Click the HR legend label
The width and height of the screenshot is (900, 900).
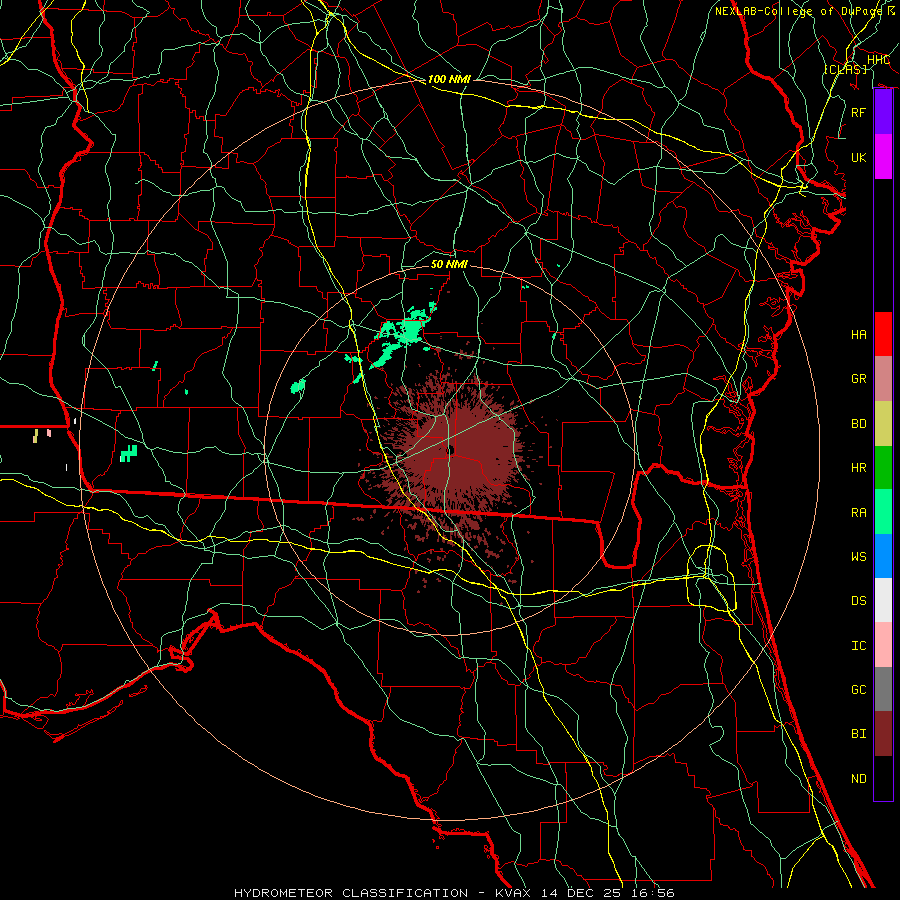[858, 468]
